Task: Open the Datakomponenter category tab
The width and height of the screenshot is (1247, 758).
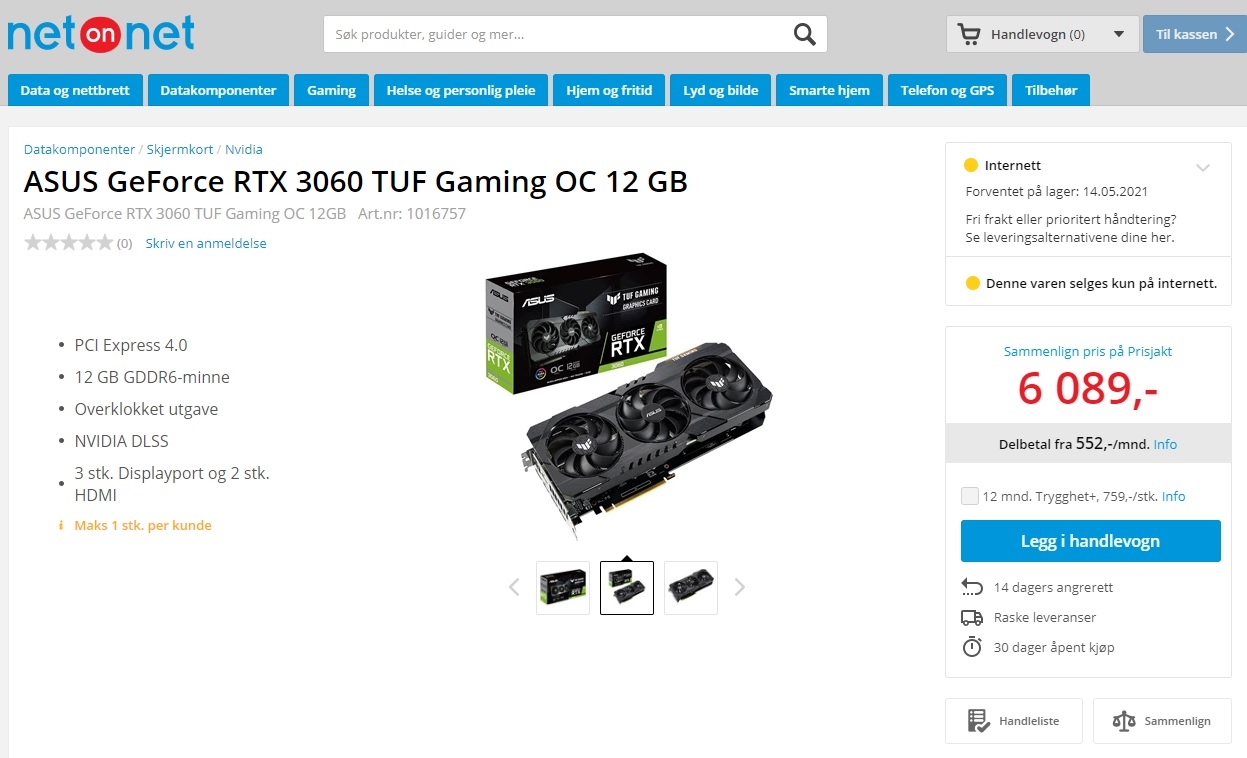Action: click(218, 90)
